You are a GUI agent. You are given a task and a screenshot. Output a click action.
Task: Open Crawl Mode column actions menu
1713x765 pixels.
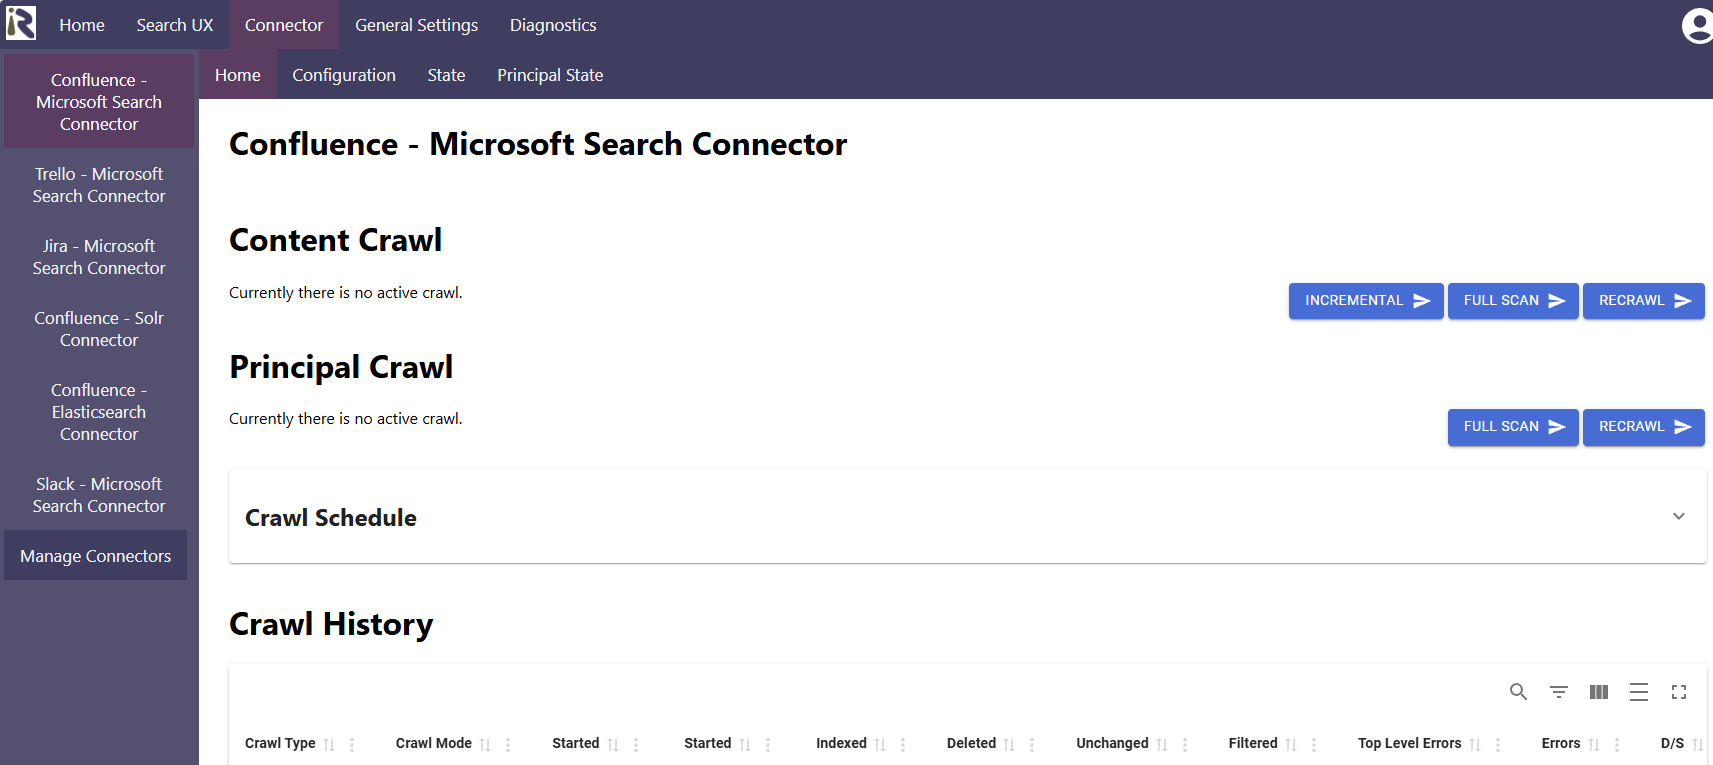click(x=508, y=744)
